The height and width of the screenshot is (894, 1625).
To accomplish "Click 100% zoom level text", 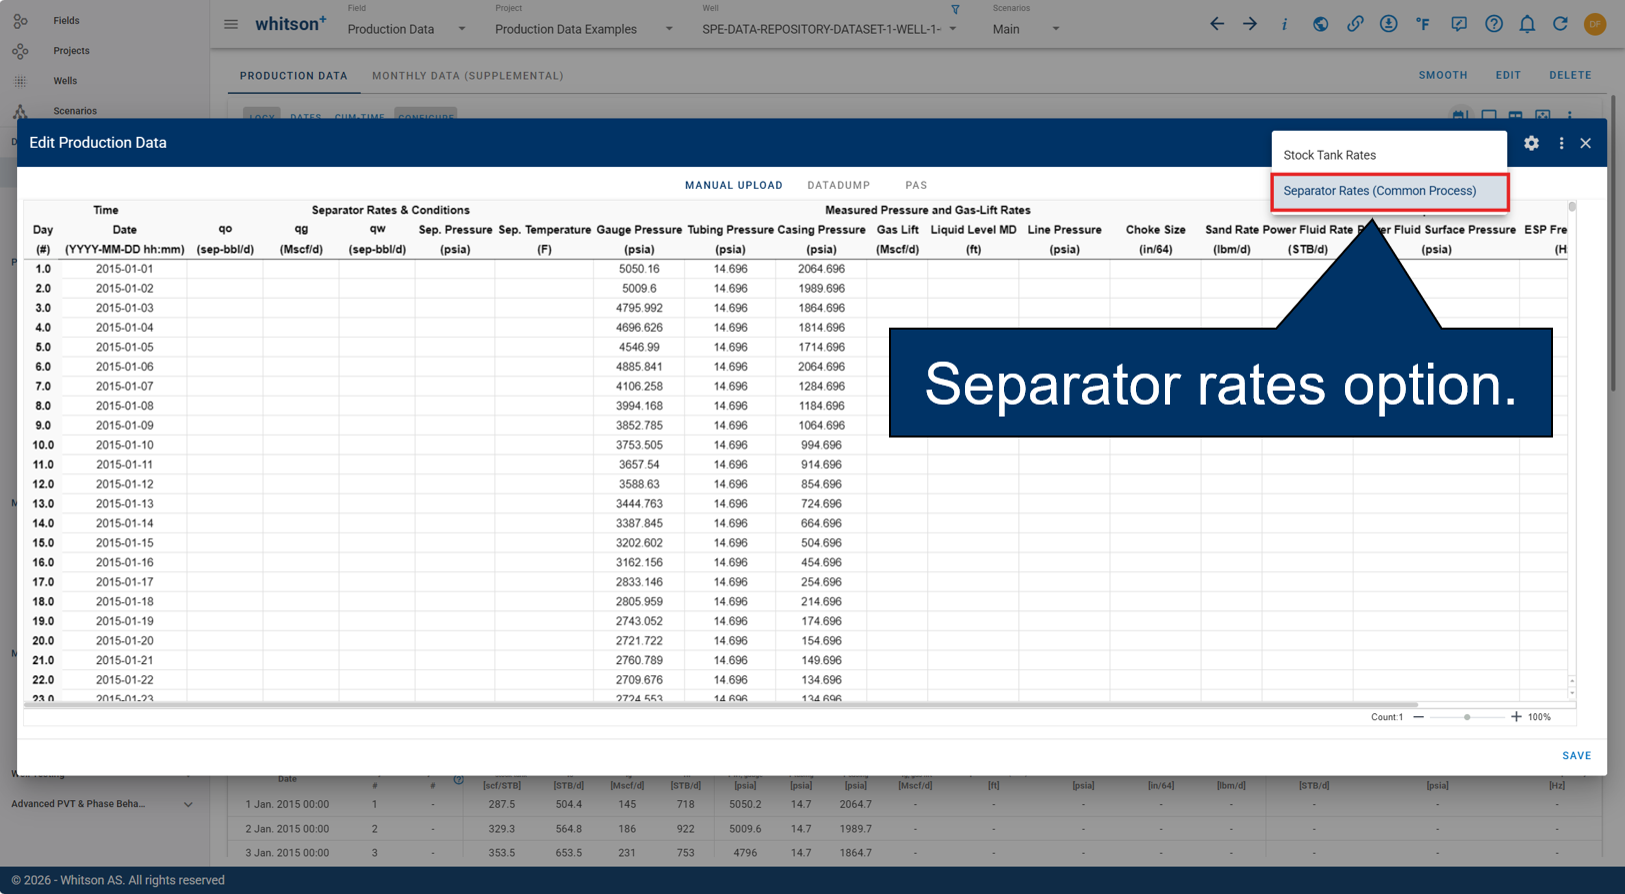I will coord(1539,717).
